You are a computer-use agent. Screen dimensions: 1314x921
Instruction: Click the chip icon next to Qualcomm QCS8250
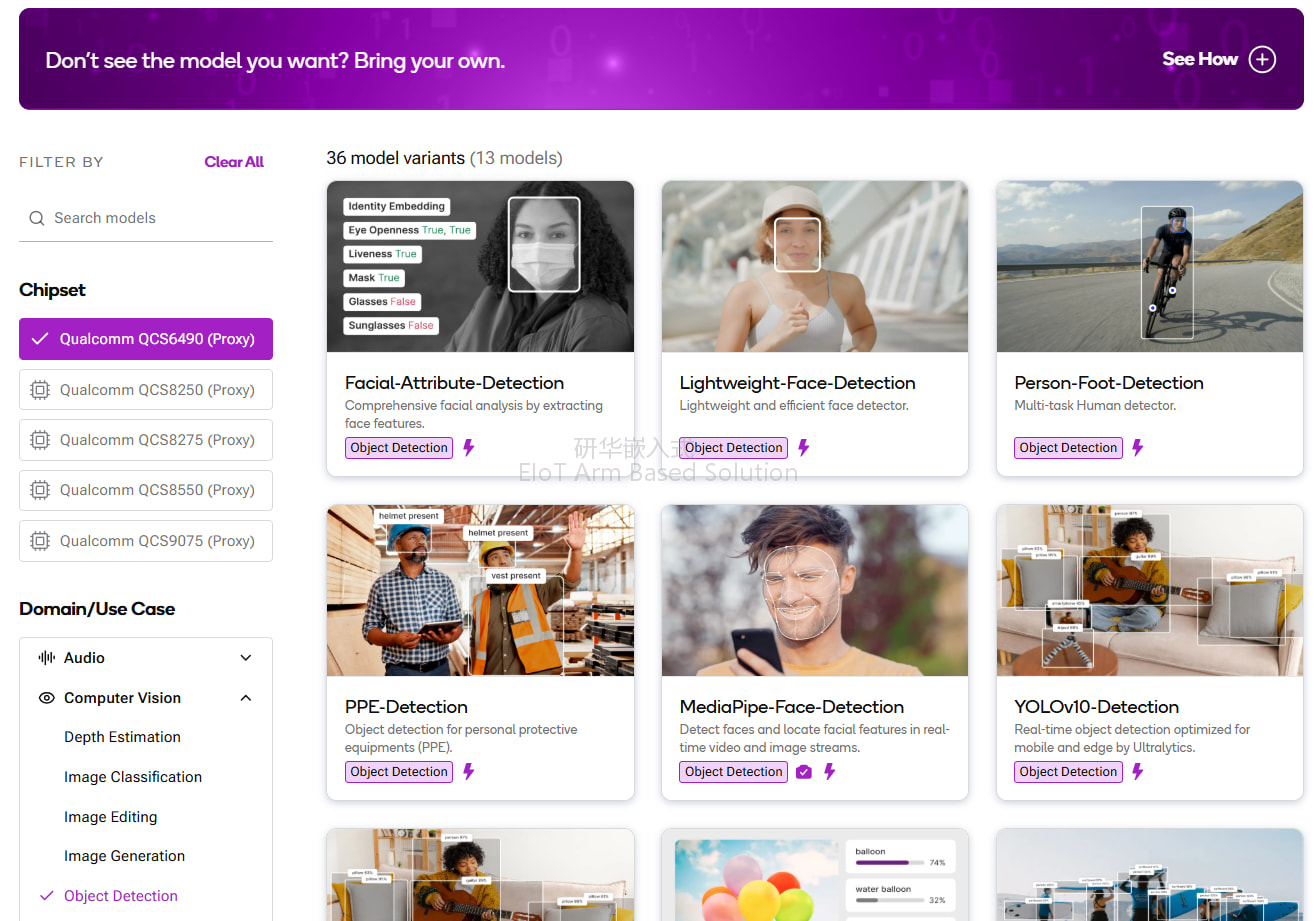coord(40,390)
